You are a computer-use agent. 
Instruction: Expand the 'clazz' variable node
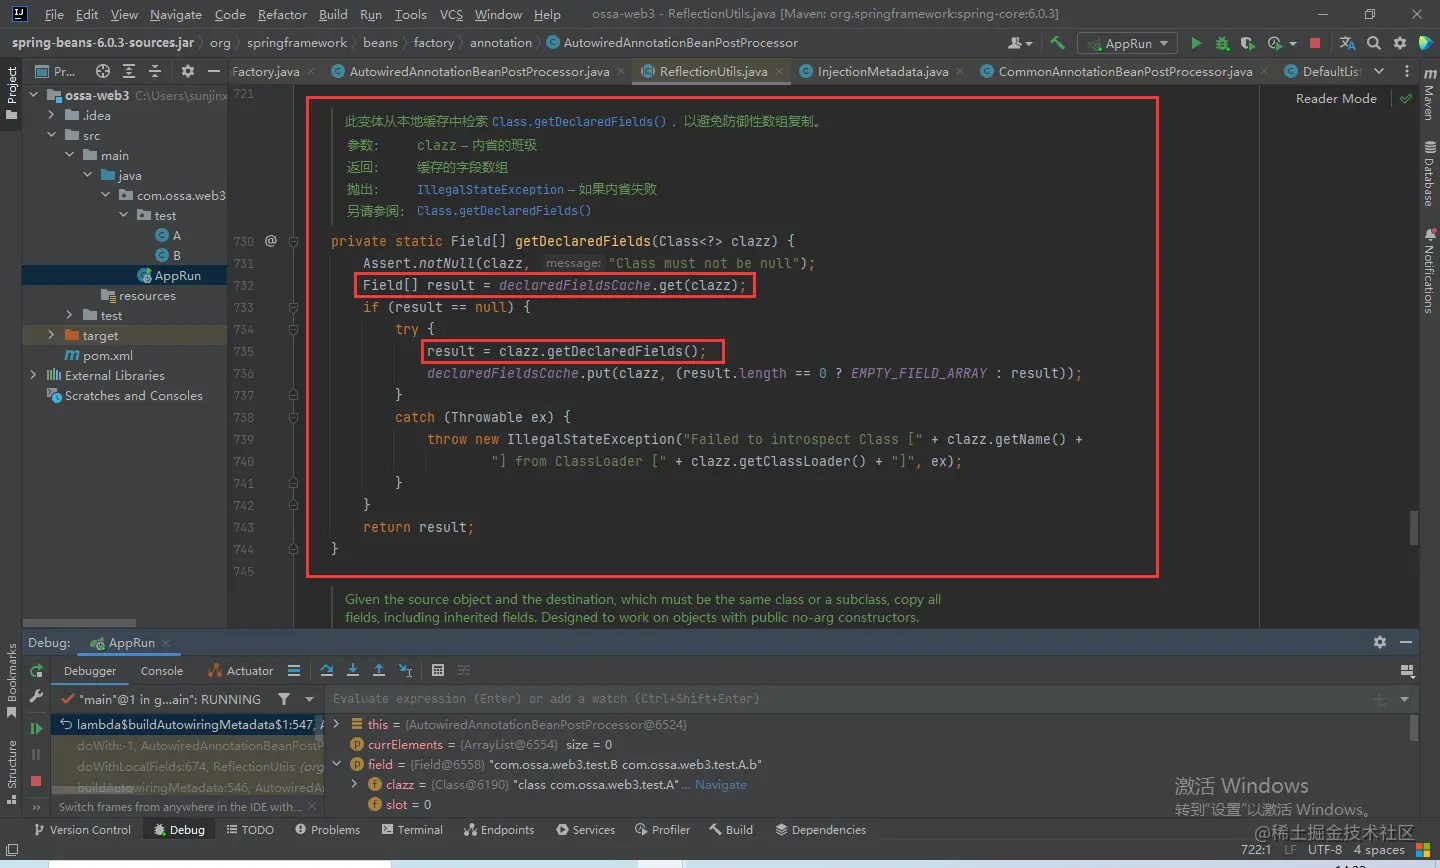pyautogui.click(x=354, y=784)
